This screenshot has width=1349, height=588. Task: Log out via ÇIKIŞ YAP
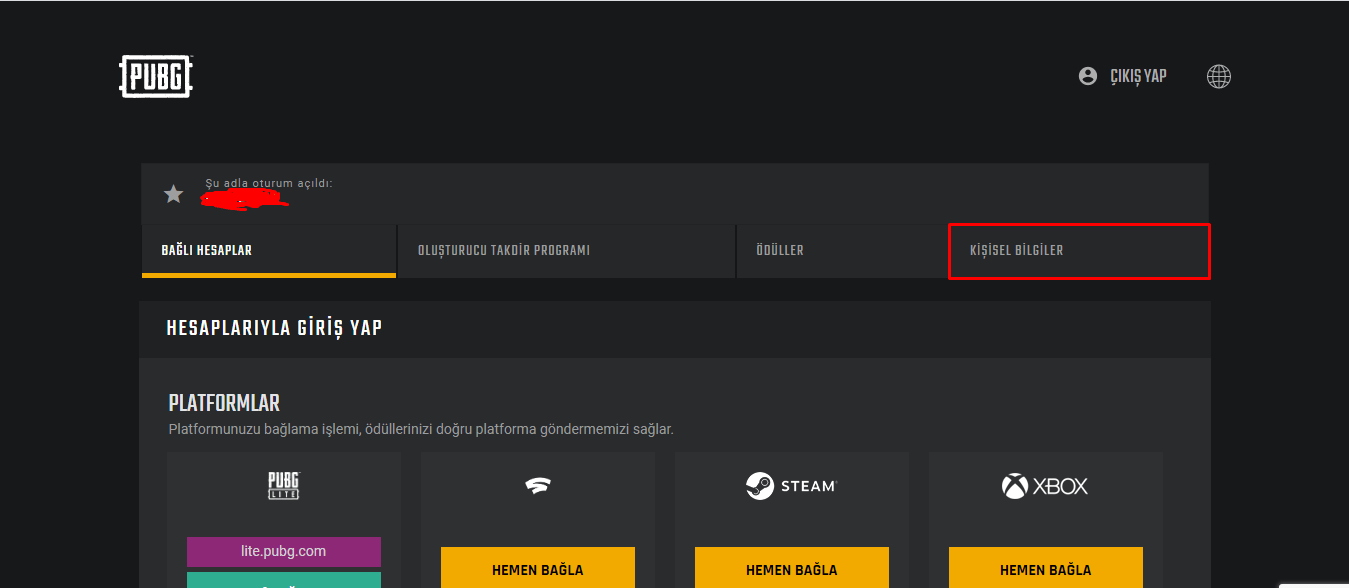click(1138, 76)
